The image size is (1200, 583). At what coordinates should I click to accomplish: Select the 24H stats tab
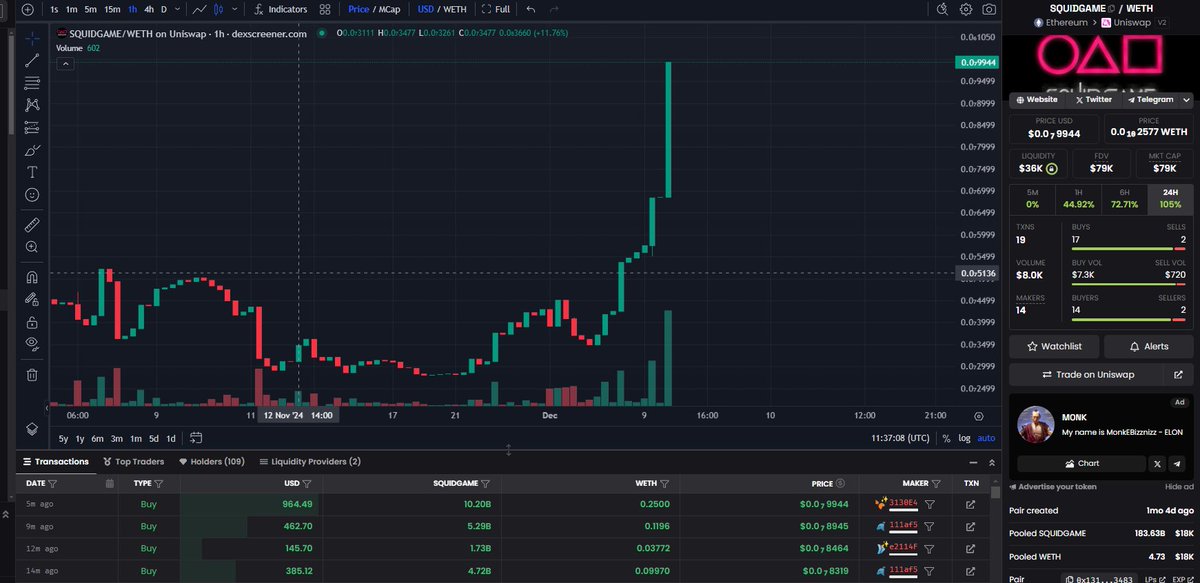click(x=1170, y=198)
